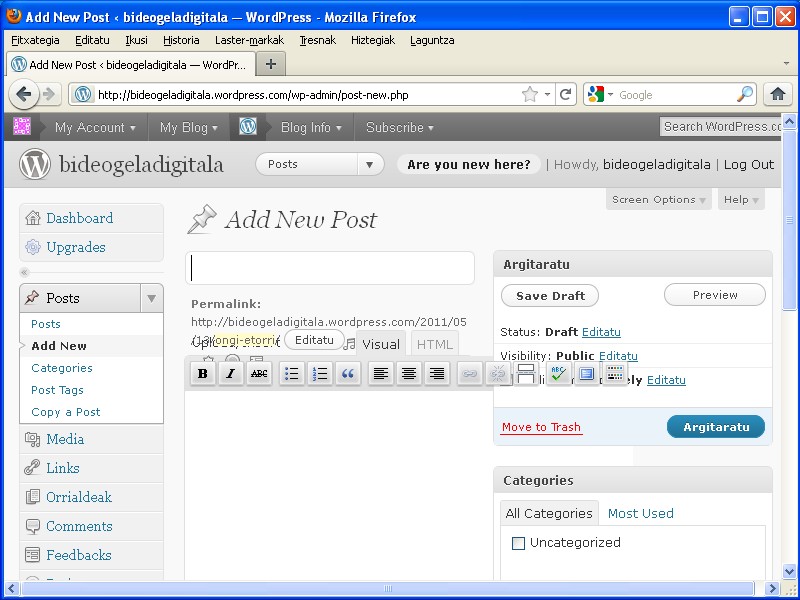Click the WordPress logo in the admin bar

click(x=248, y=126)
